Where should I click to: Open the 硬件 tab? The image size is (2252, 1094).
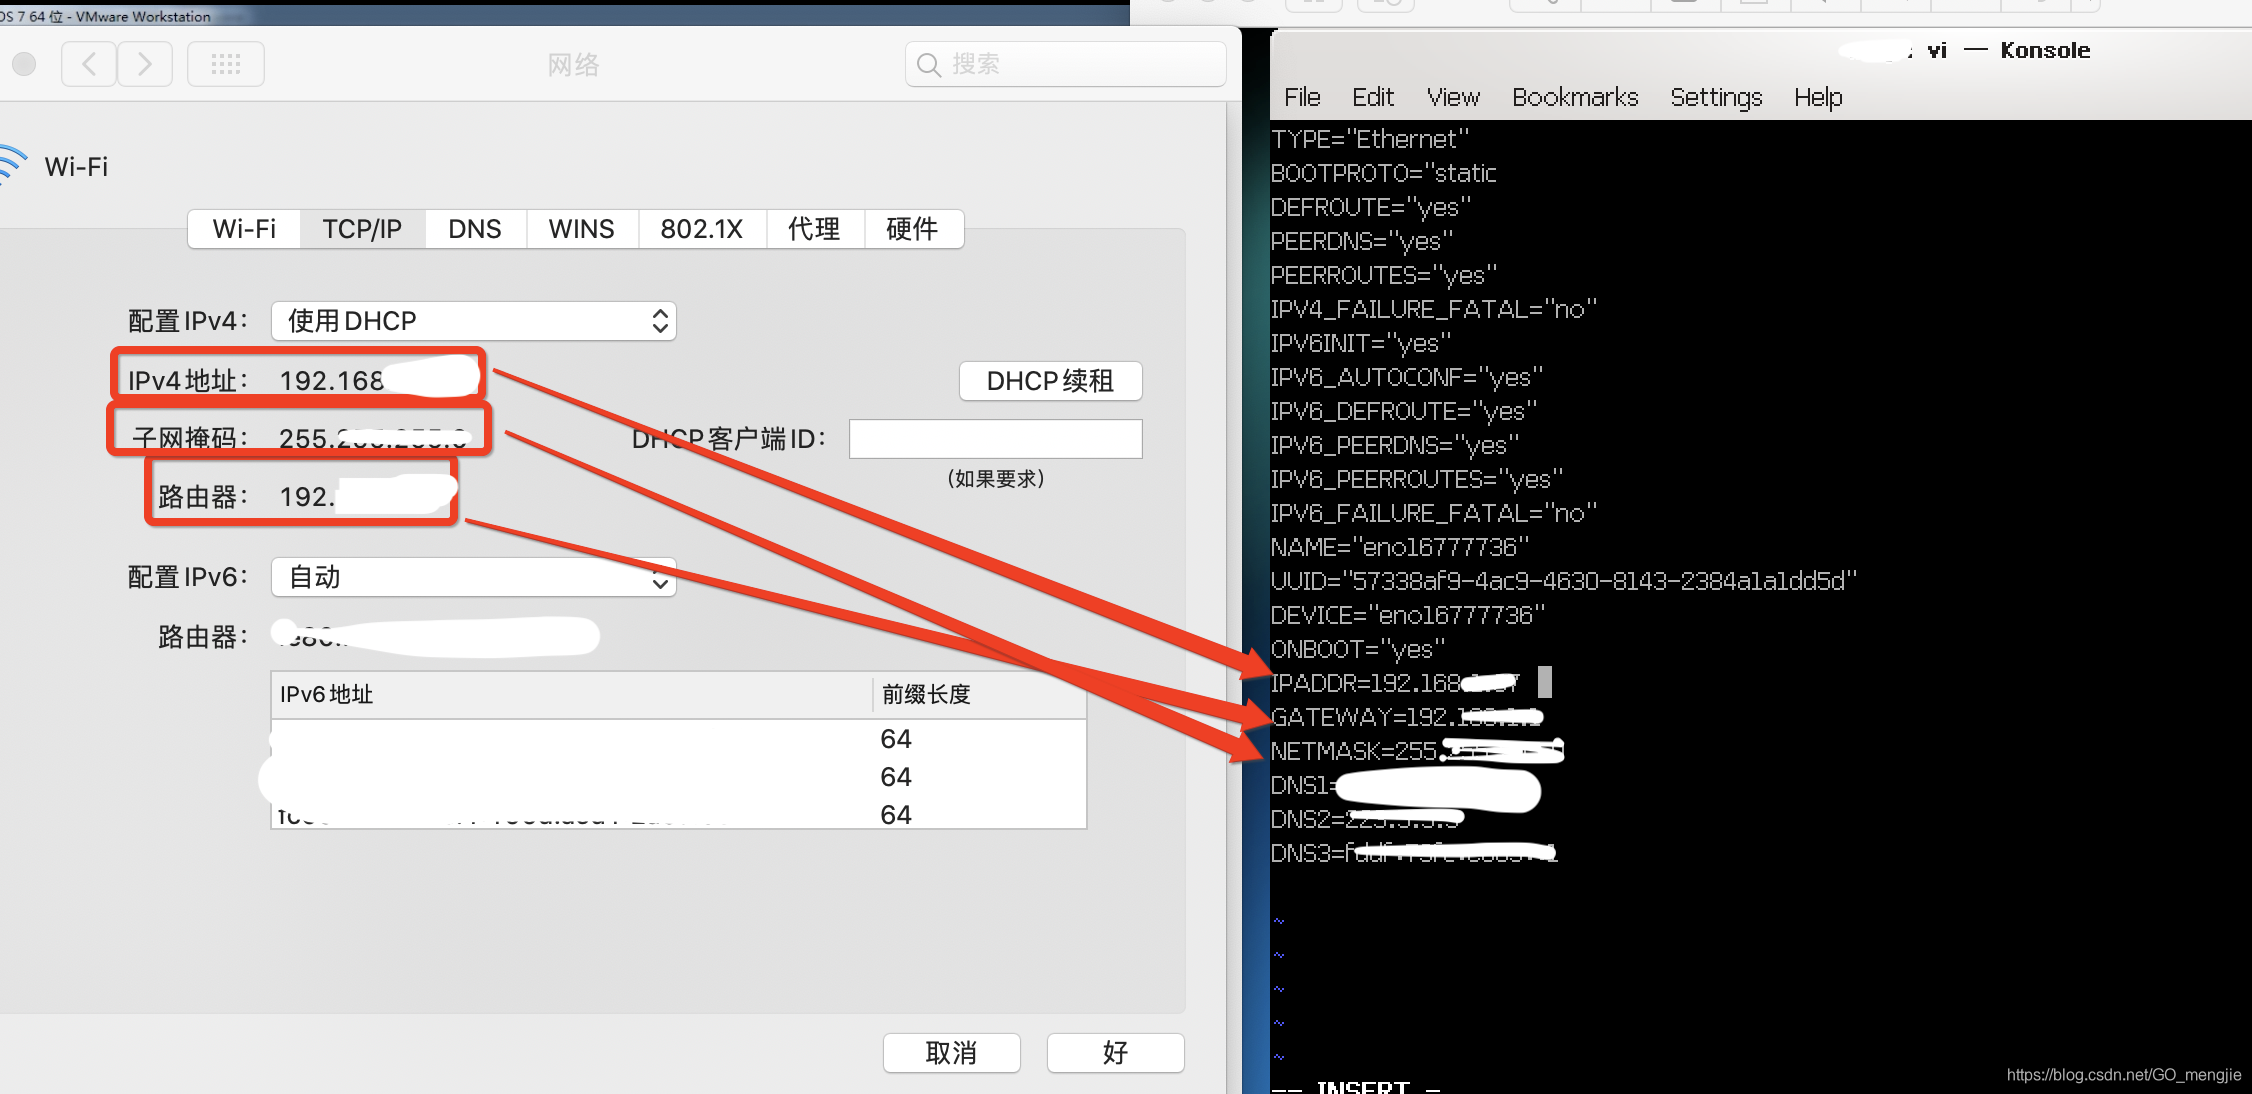tap(912, 229)
